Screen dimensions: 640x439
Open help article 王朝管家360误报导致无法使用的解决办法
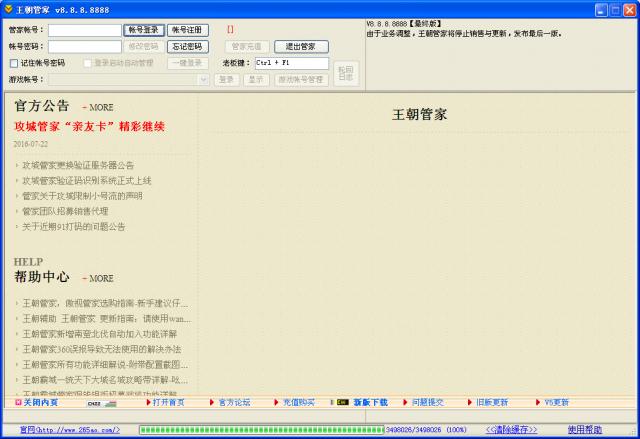(102, 349)
